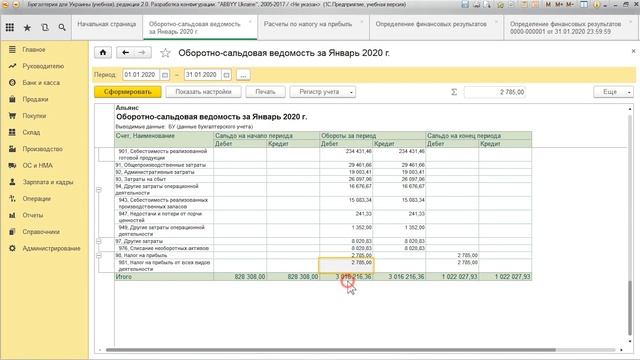Open Администрирование section with gear icon
The width and height of the screenshot is (640, 360).
[44, 249]
